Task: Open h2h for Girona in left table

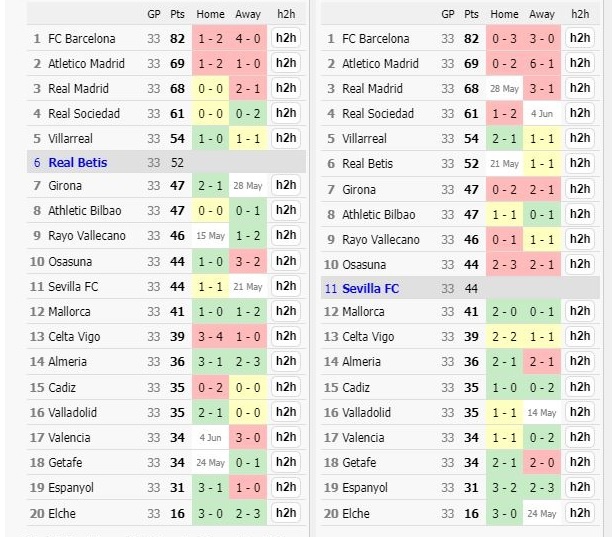Action: 286,185
